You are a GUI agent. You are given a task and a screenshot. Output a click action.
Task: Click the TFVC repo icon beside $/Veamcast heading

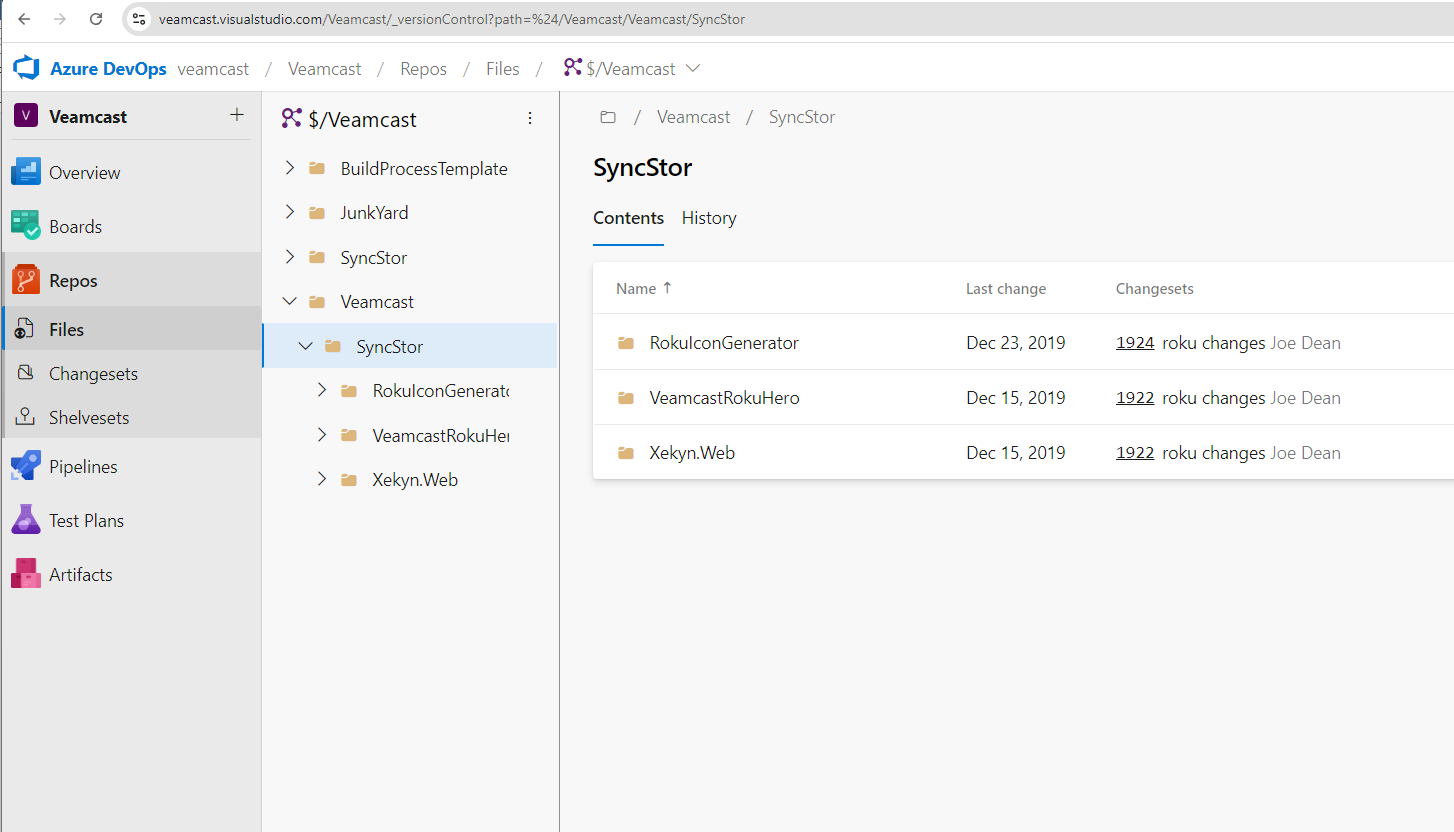click(291, 119)
